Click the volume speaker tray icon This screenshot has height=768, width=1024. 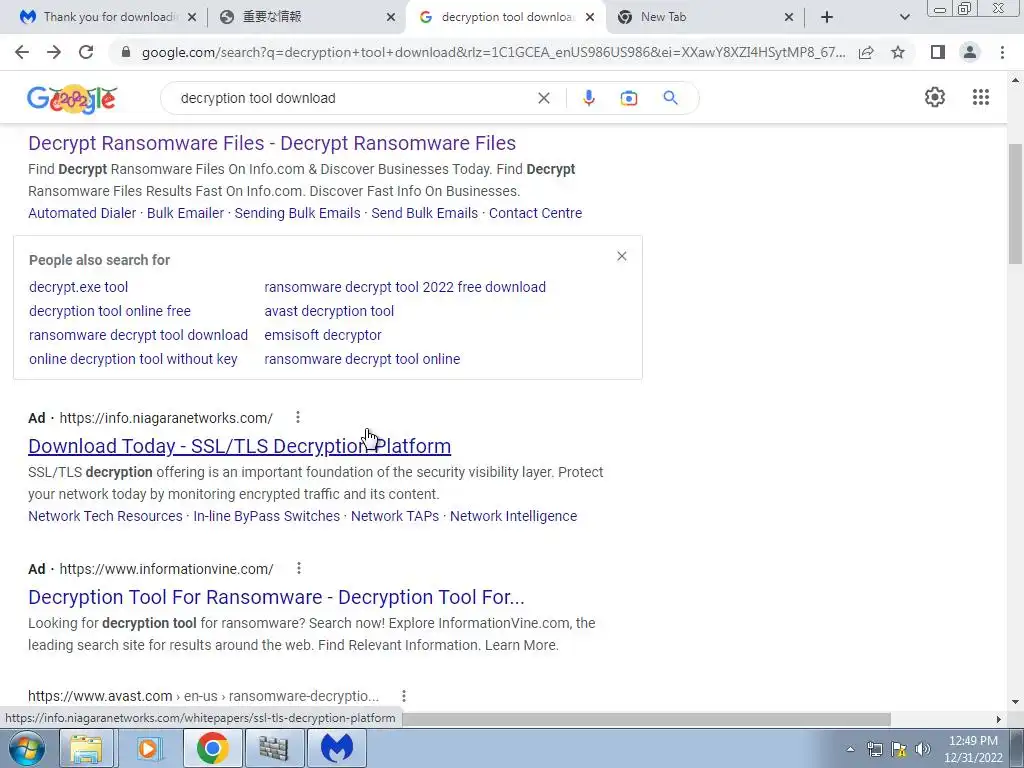(923, 749)
